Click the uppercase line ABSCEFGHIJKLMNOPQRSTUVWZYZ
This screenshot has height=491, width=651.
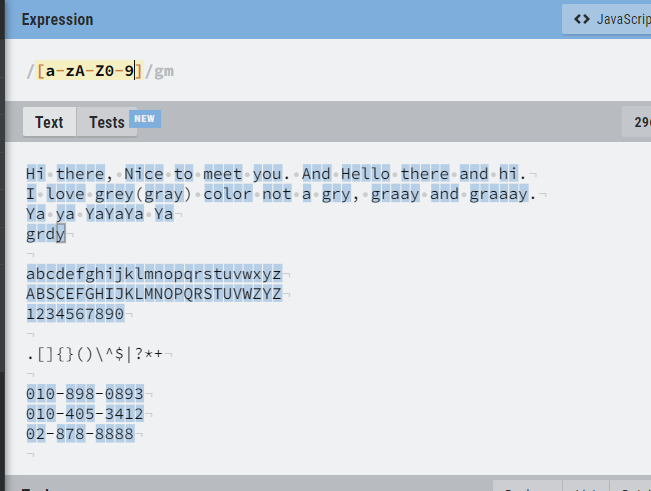(154, 294)
